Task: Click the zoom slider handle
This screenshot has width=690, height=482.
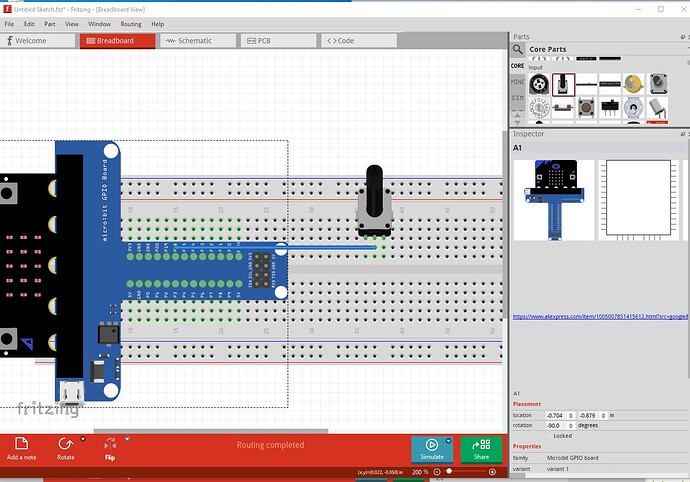Action: coord(449,471)
